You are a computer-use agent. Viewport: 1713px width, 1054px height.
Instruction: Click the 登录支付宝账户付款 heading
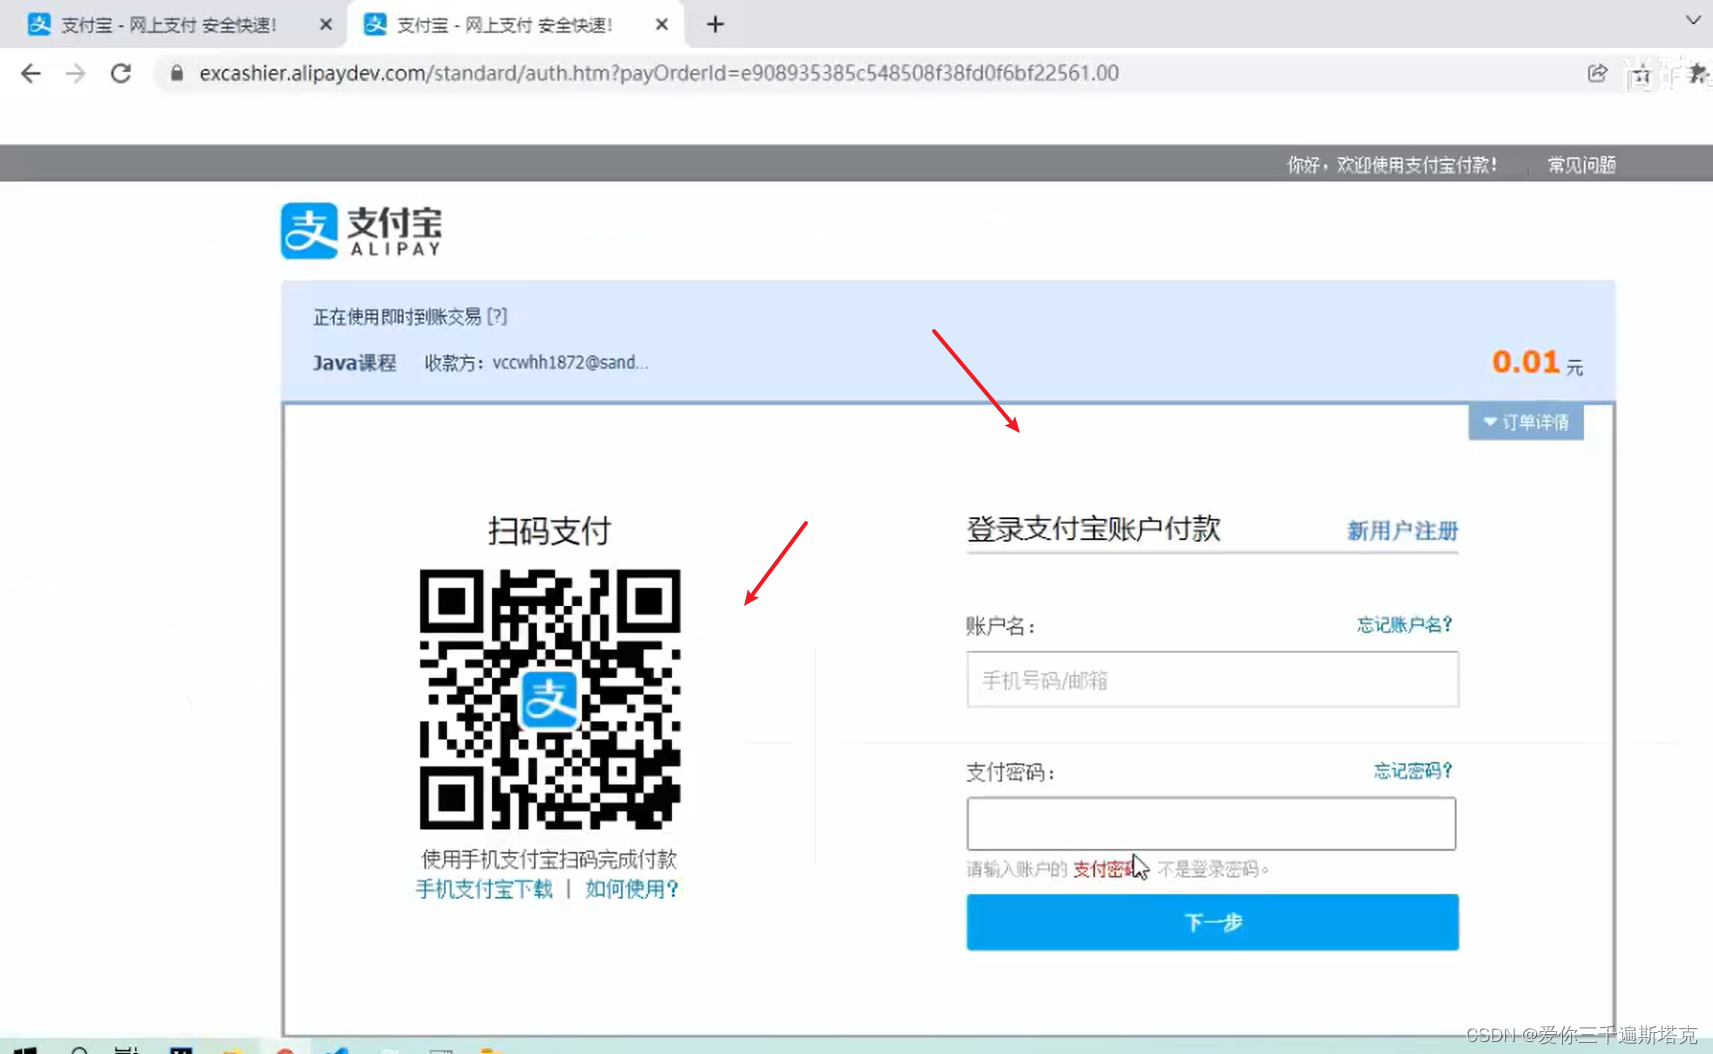click(x=1093, y=529)
